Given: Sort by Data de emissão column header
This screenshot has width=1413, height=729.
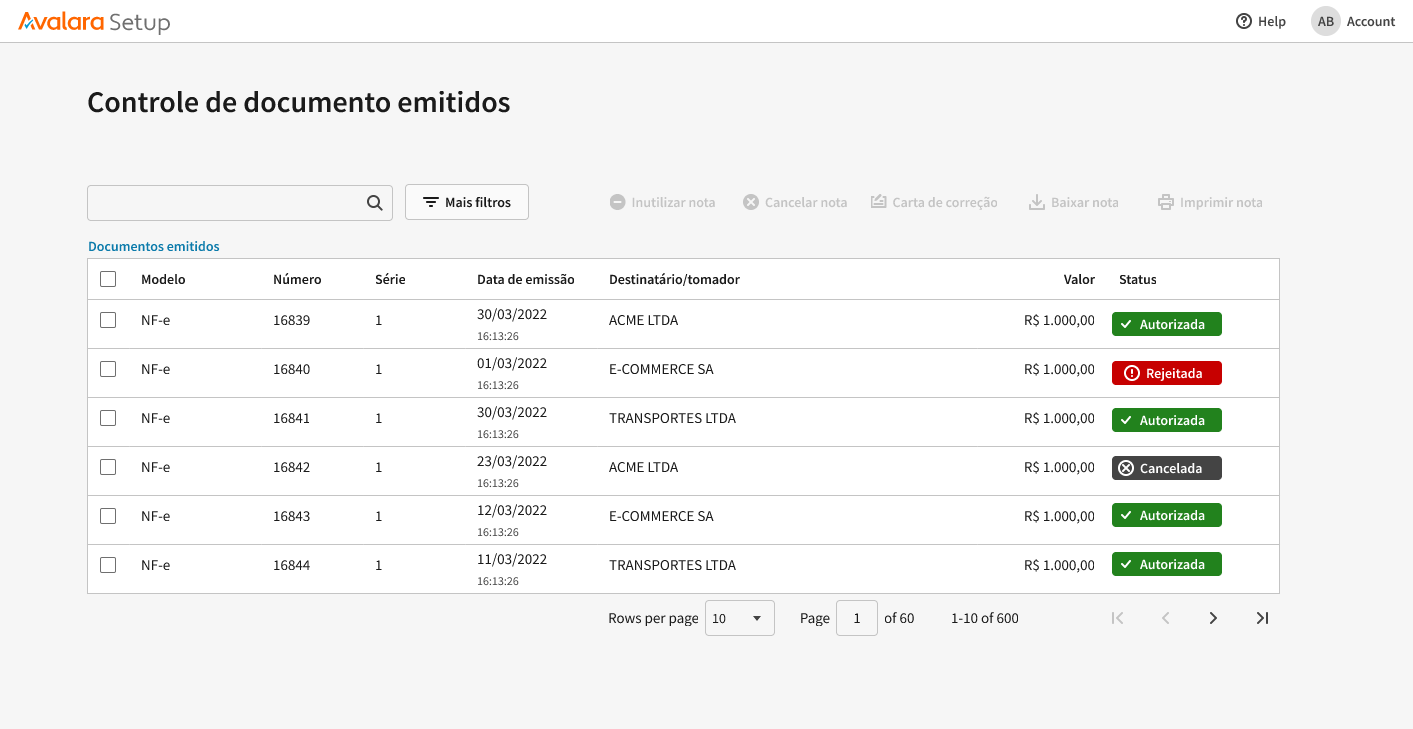Looking at the screenshot, I should pos(525,279).
